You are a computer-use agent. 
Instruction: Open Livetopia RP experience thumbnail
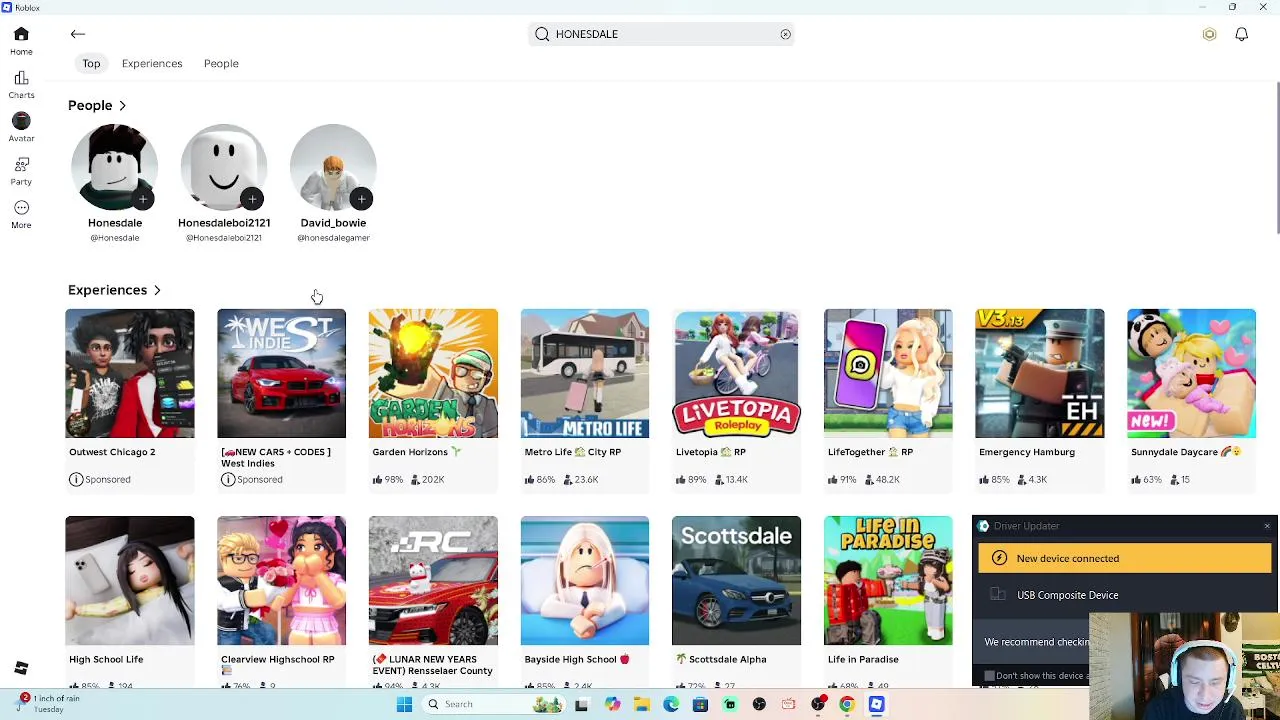click(x=736, y=374)
